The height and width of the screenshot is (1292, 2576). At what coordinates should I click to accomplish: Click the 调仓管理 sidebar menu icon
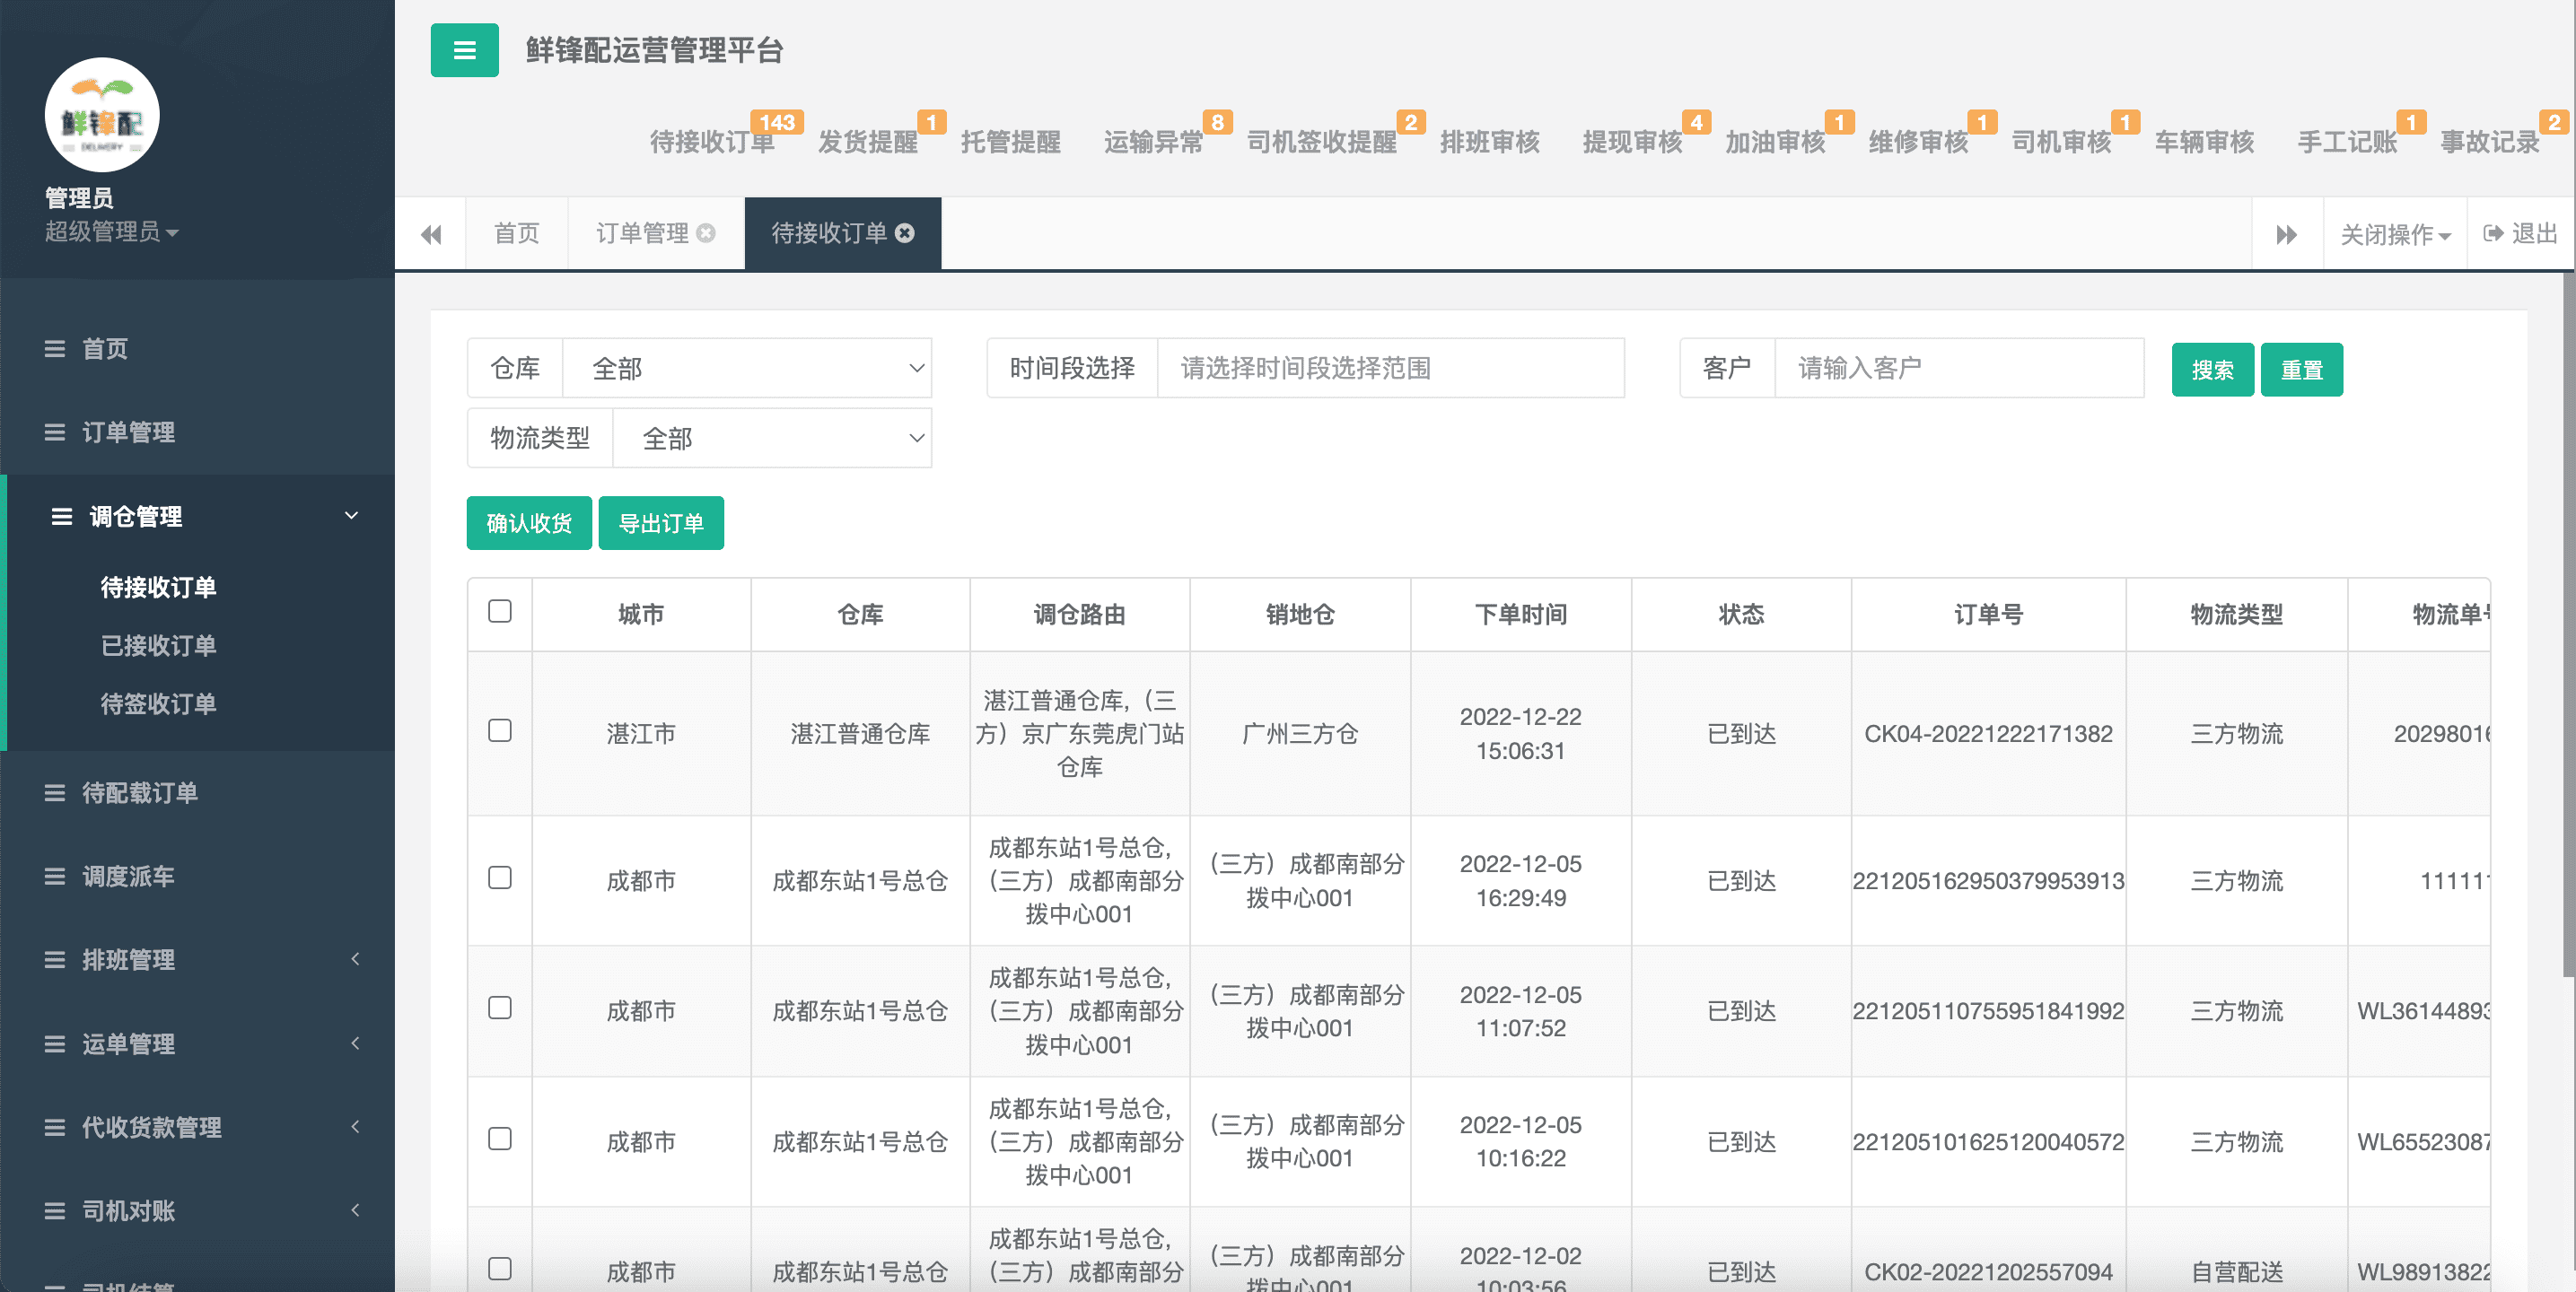pyautogui.click(x=62, y=516)
